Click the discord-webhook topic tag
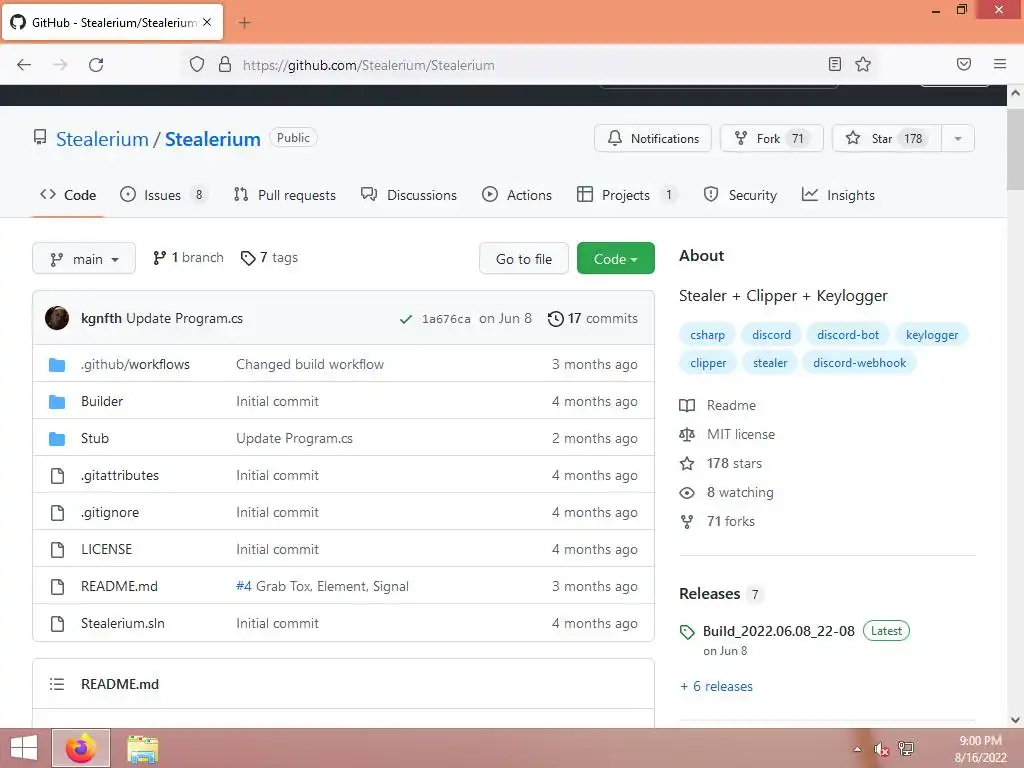Viewport: 1024px width, 768px height. tap(859, 362)
